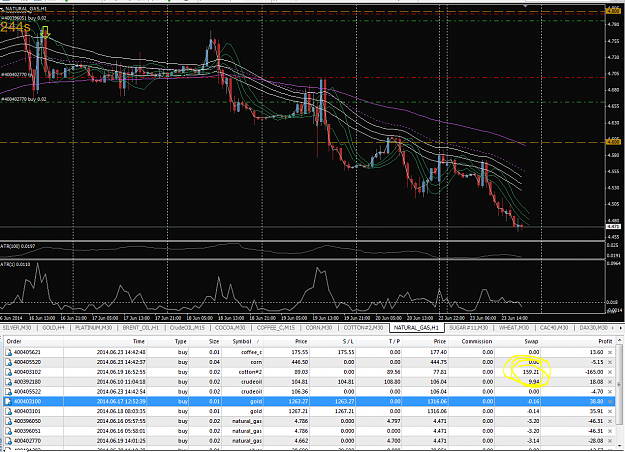Select the active NATURAL_GAS,H1 chart tab
Viewport: 625px width, 452px height.
click(x=416, y=328)
